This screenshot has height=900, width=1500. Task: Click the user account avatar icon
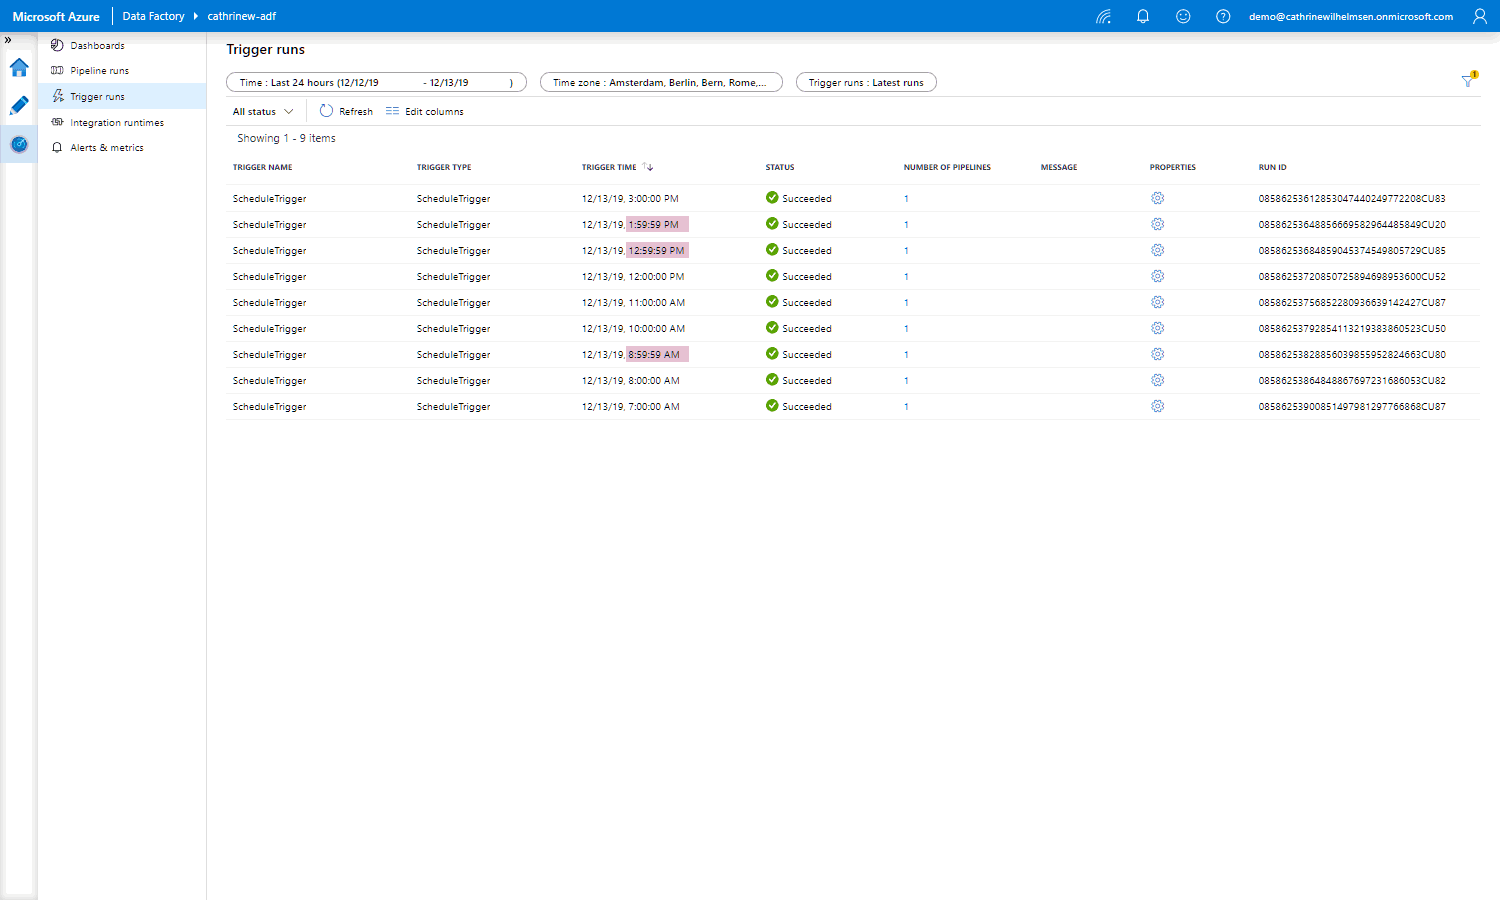pyautogui.click(x=1480, y=16)
